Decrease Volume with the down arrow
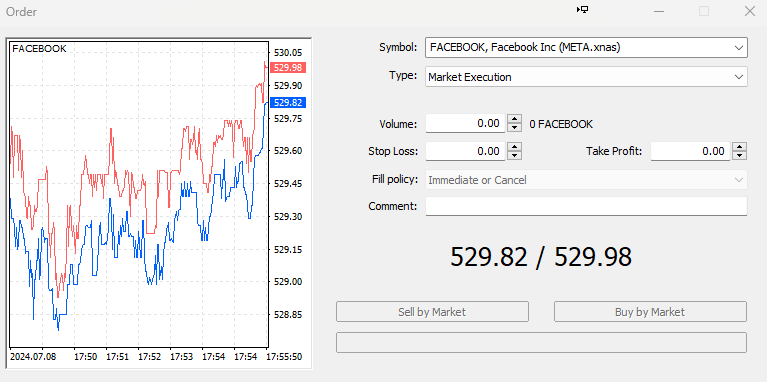The image size is (767, 382). [x=514, y=128]
